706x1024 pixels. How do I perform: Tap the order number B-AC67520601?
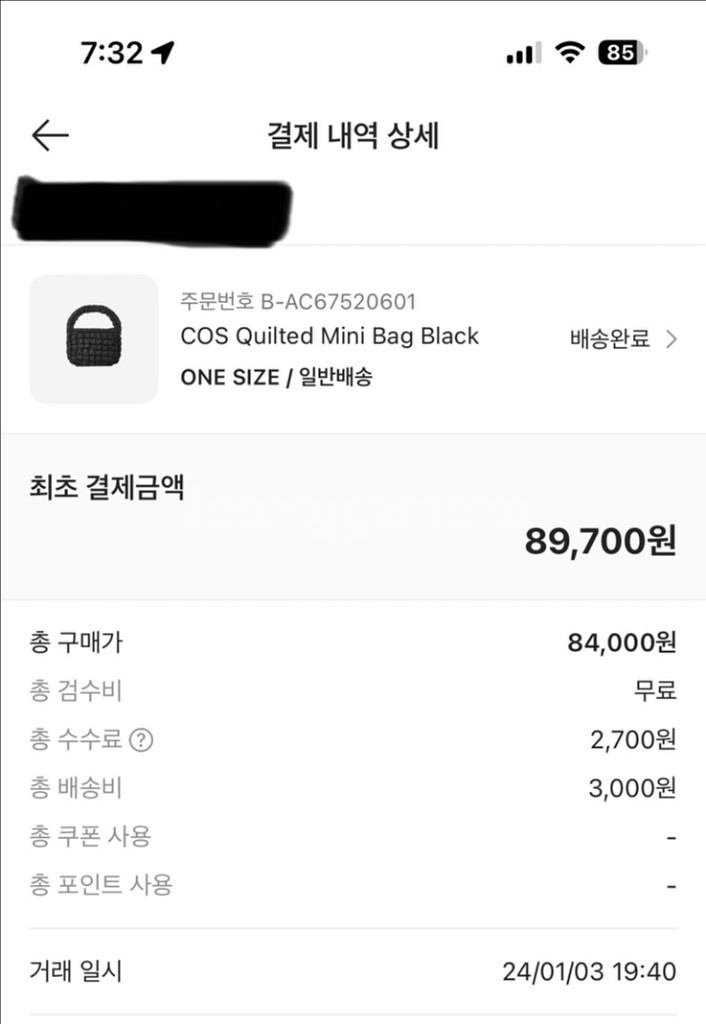click(x=298, y=301)
